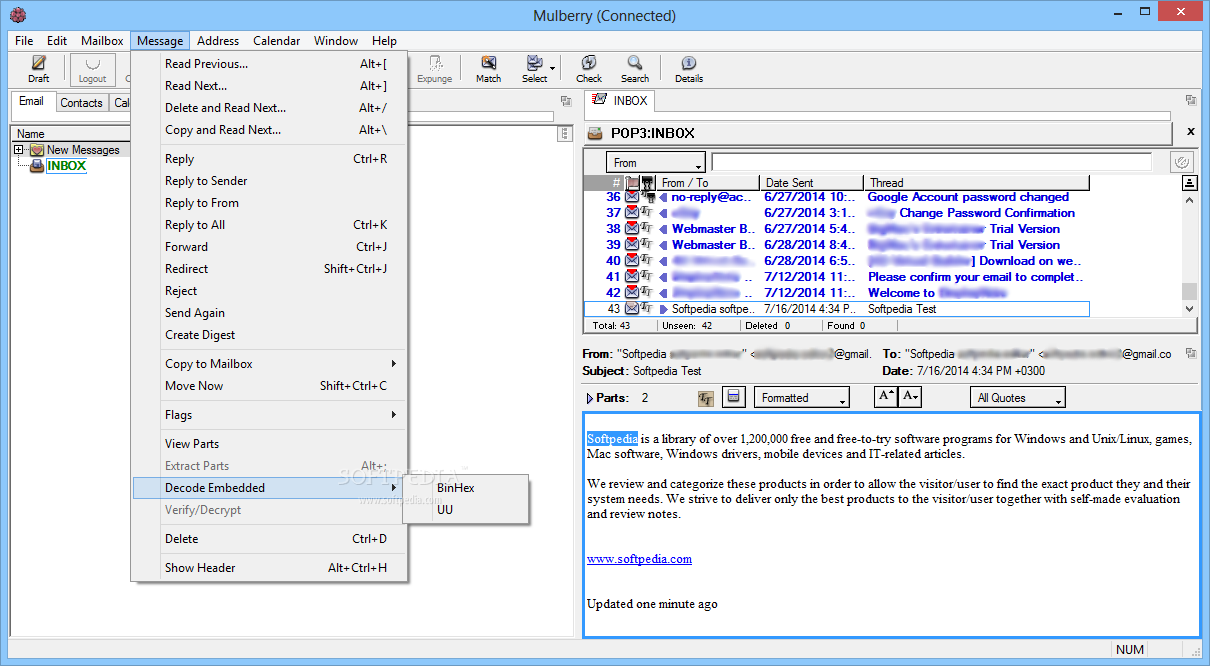The width and height of the screenshot is (1210, 666).
Task: Click the pane layout icon above the mailbox tree
Action: (x=565, y=100)
